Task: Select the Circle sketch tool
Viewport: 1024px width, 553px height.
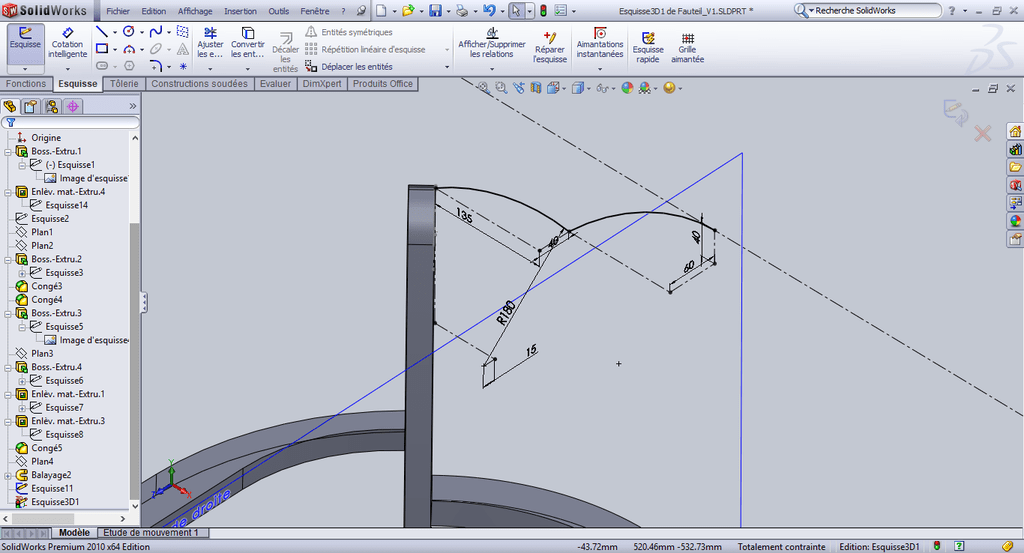Action: point(129,31)
